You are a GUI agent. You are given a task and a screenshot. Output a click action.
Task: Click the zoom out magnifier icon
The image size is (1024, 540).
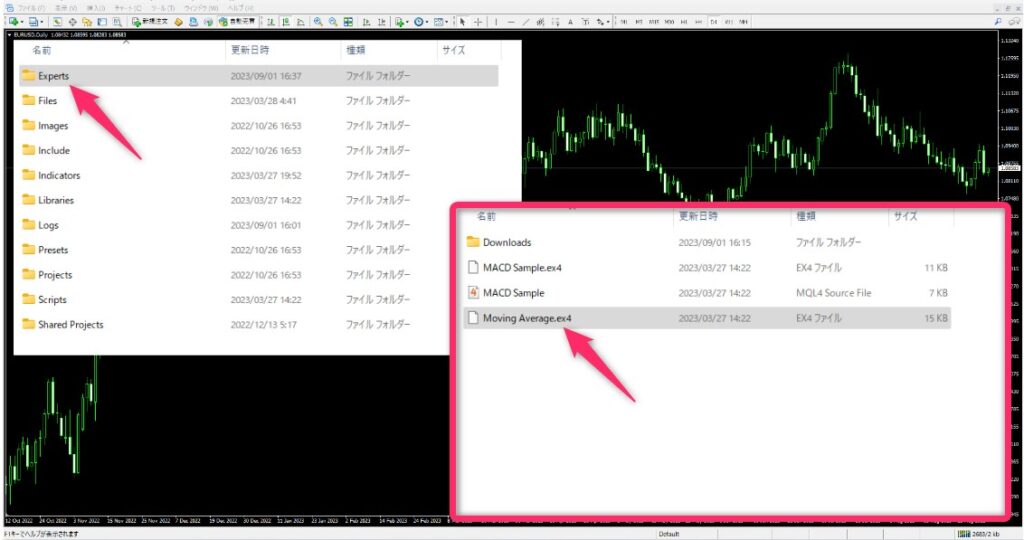[x=331, y=21]
